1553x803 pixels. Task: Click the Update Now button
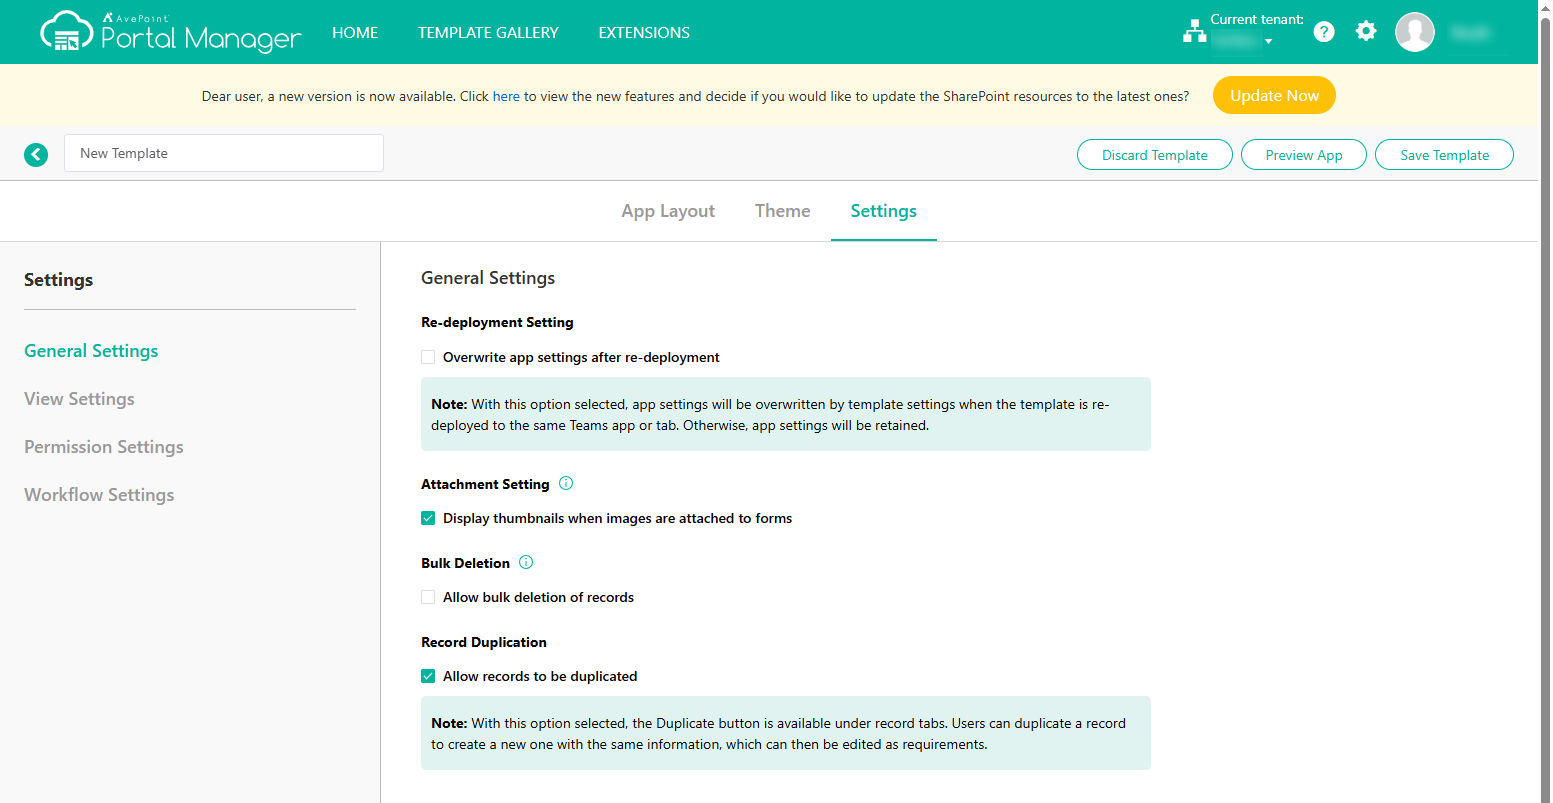click(x=1274, y=95)
